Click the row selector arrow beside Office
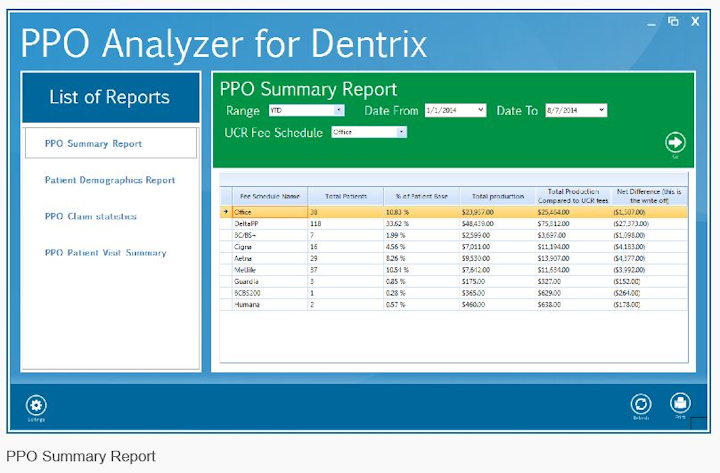Screen dimensions: 720x473 [226, 212]
